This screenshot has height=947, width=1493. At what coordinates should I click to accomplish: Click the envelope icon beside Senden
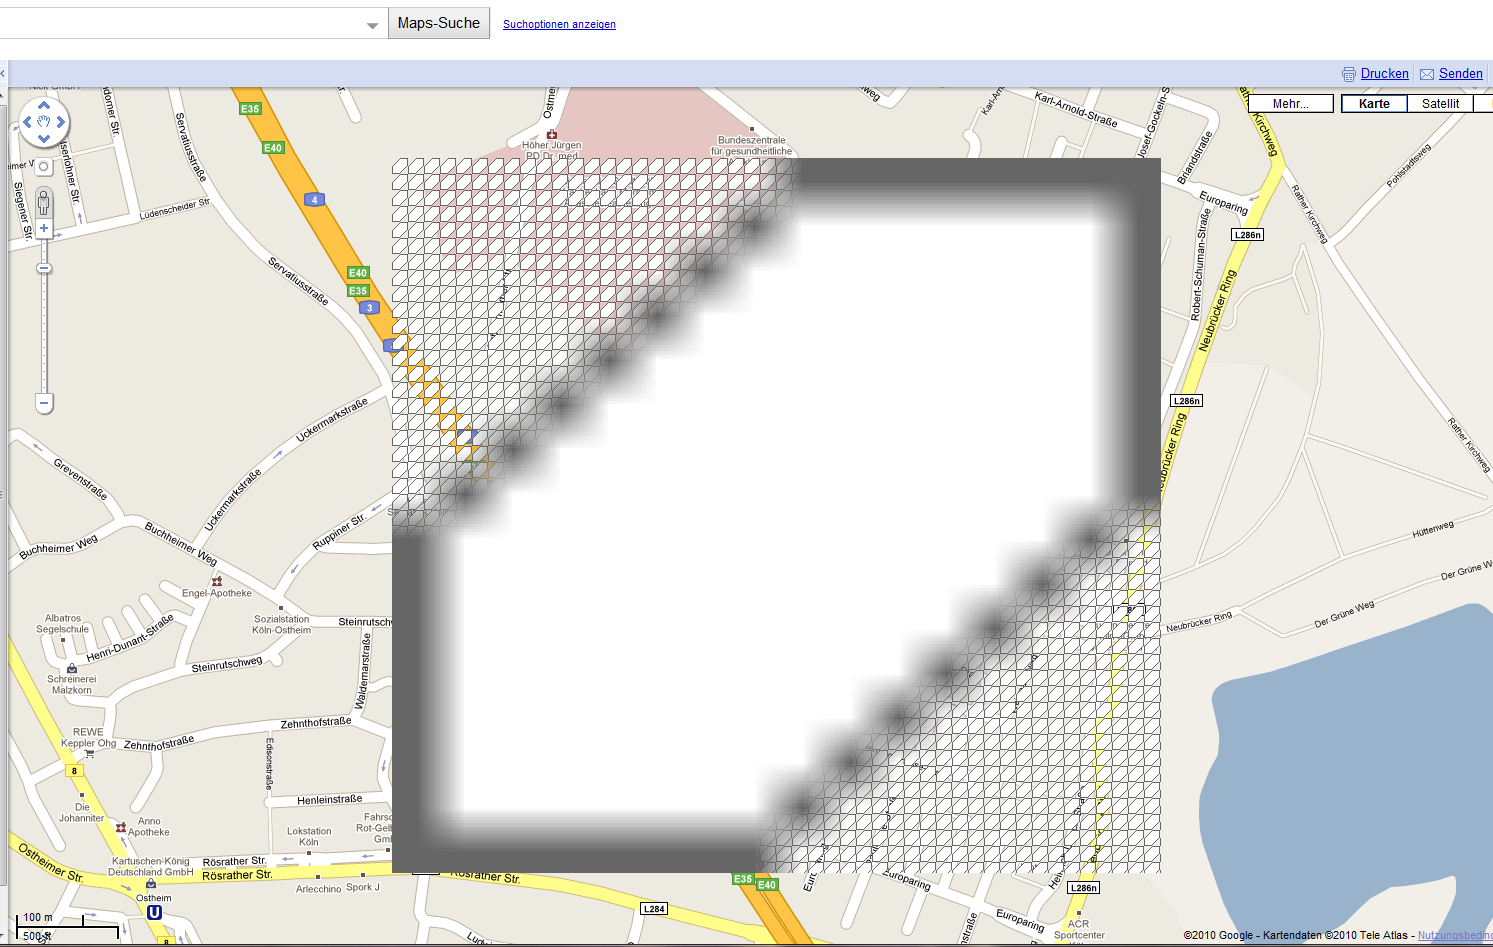(1427, 74)
